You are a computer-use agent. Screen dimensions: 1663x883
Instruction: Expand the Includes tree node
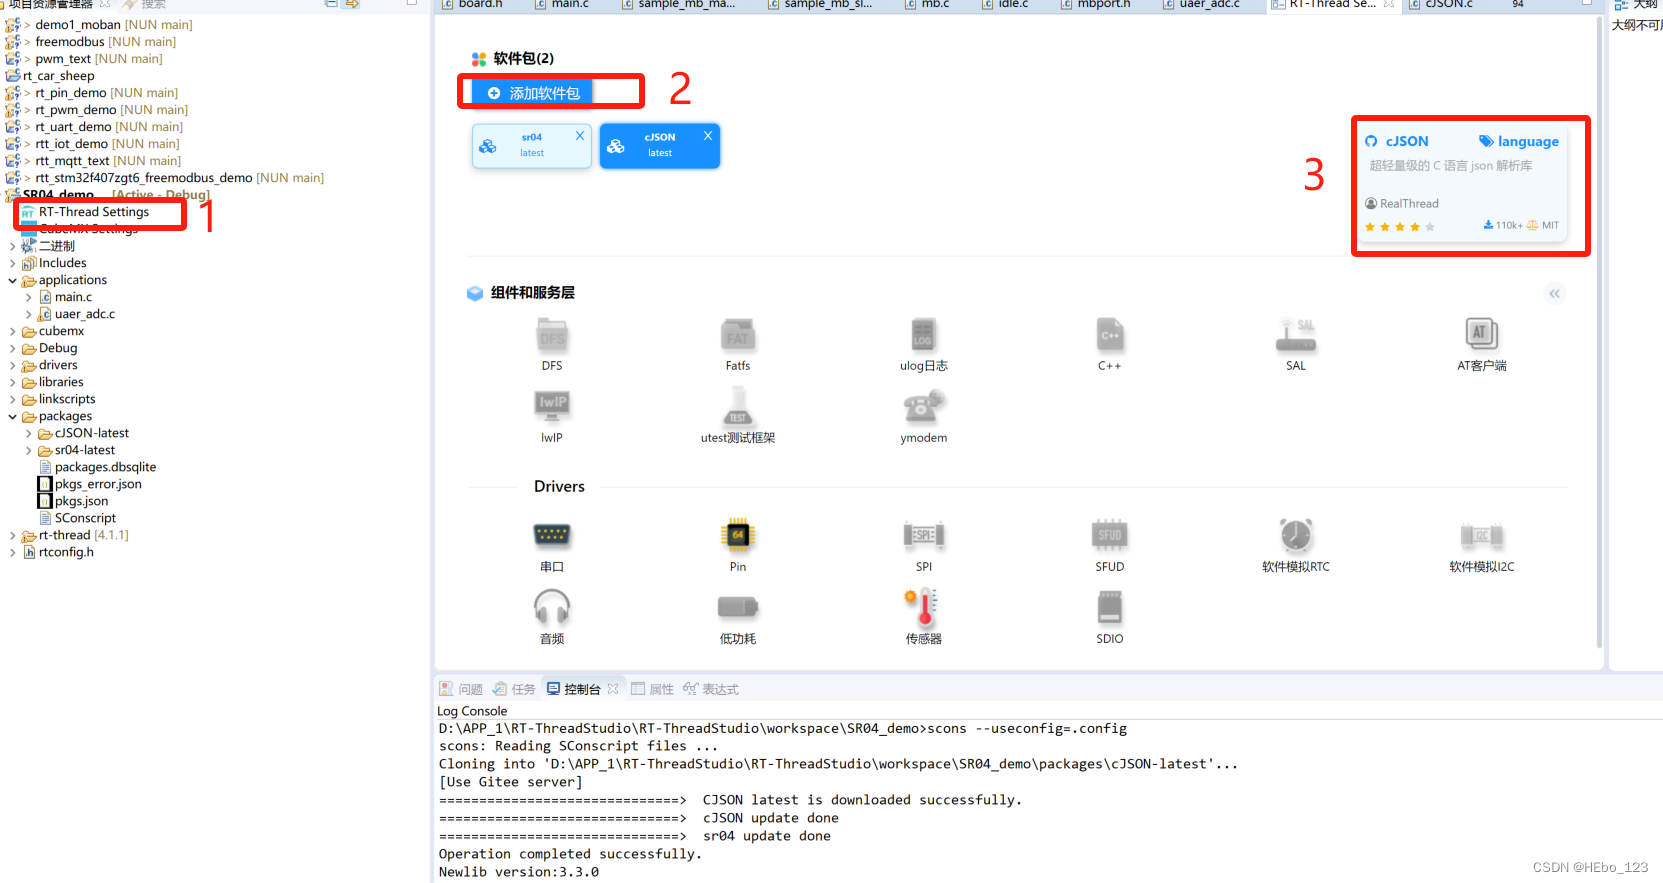[12, 263]
